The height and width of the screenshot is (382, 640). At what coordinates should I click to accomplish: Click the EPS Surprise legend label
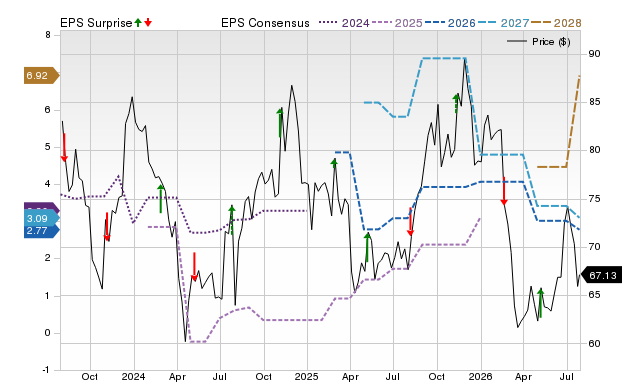[96, 23]
